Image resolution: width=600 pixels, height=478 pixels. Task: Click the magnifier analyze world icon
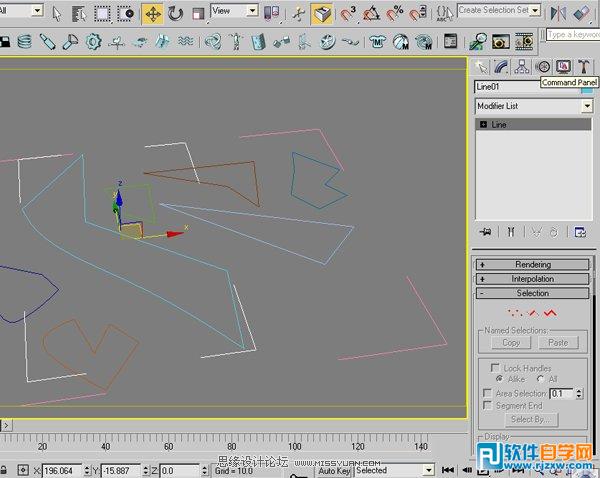click(x=478, y=42)
